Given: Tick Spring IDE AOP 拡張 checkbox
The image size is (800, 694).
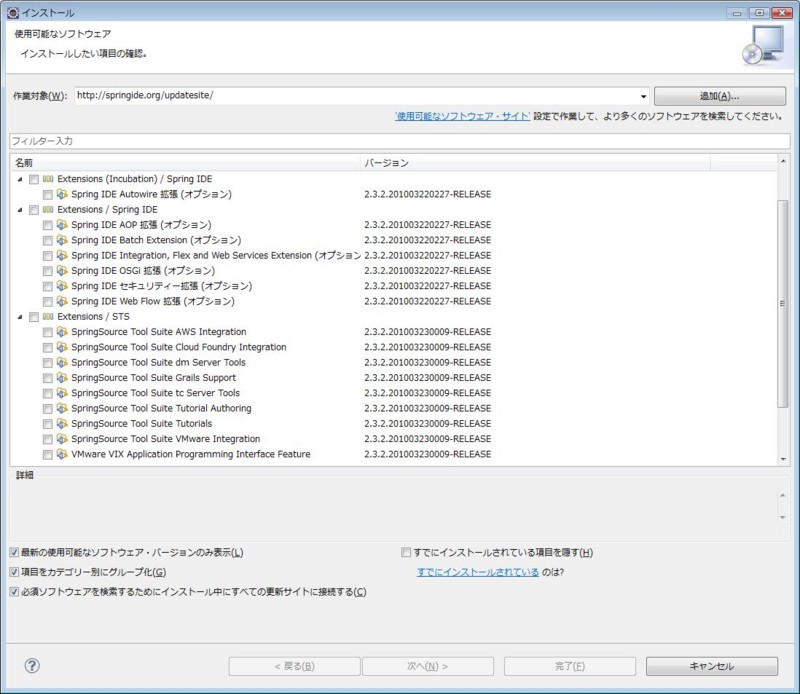Looking at the screenshot, I should [47, 225].
